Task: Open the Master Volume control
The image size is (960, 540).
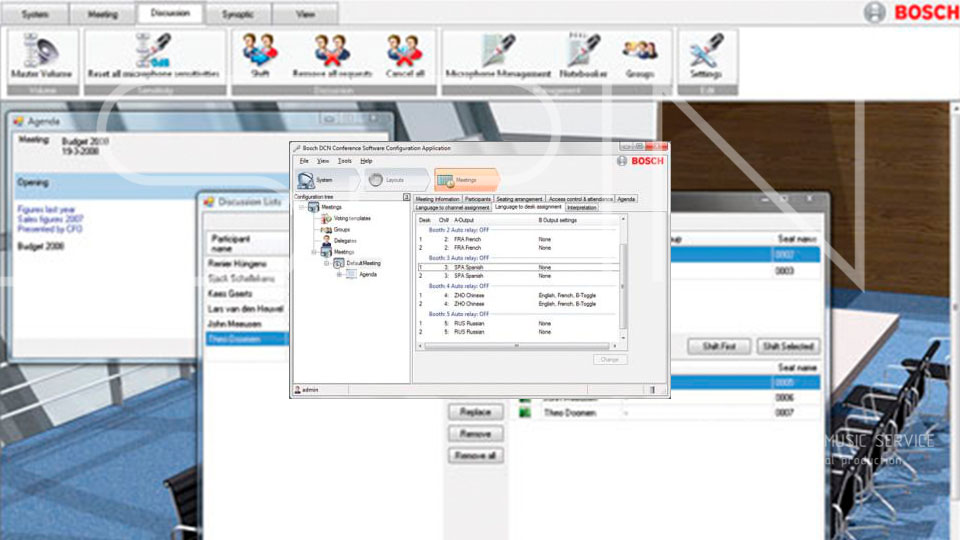Action: click(41, 56)
